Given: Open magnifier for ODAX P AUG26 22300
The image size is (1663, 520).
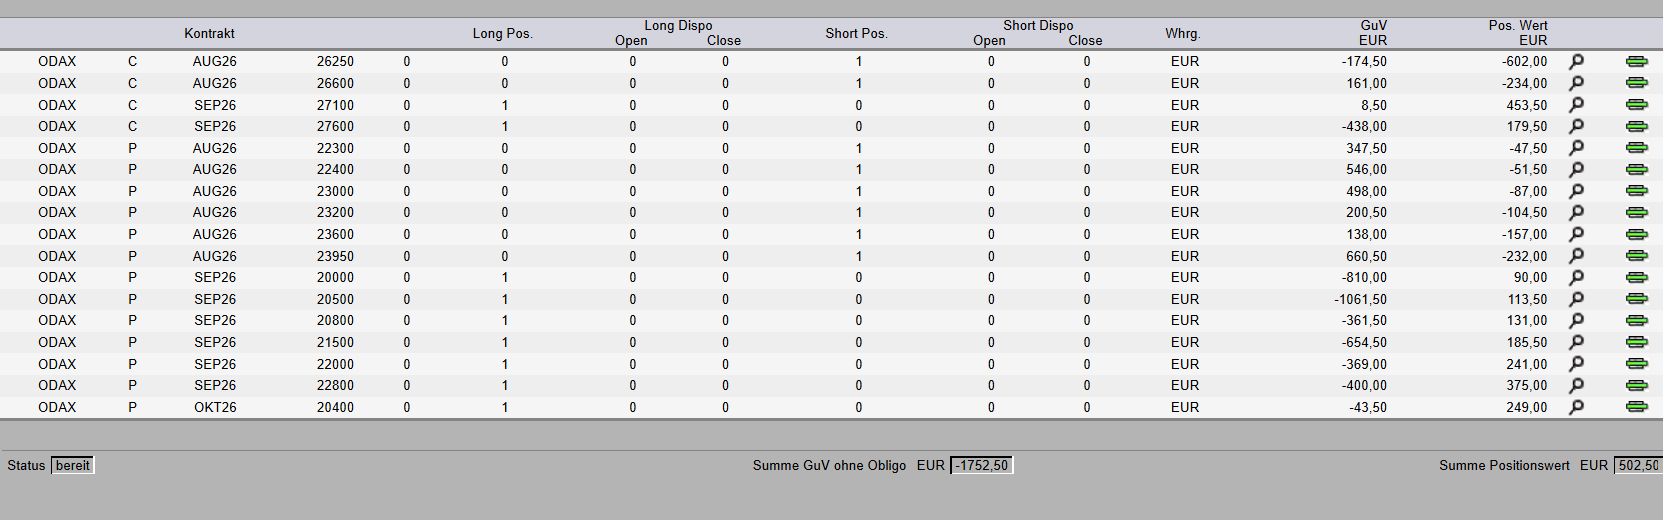Looking at the screenshot, I should pyautogui.click(x=1576, y=148).
